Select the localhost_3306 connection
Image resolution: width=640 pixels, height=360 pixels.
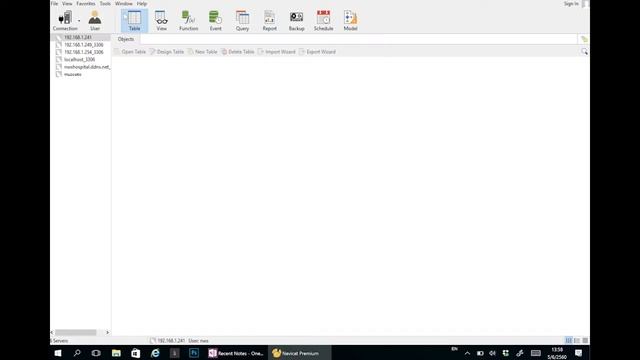click(x=80, y=59)
